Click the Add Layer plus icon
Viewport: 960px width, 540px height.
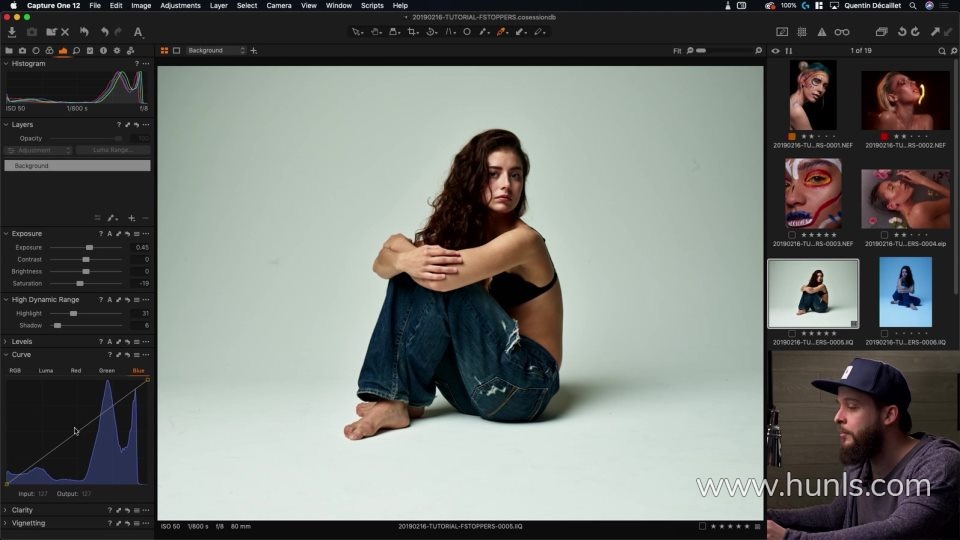click(x=131, y=217)
